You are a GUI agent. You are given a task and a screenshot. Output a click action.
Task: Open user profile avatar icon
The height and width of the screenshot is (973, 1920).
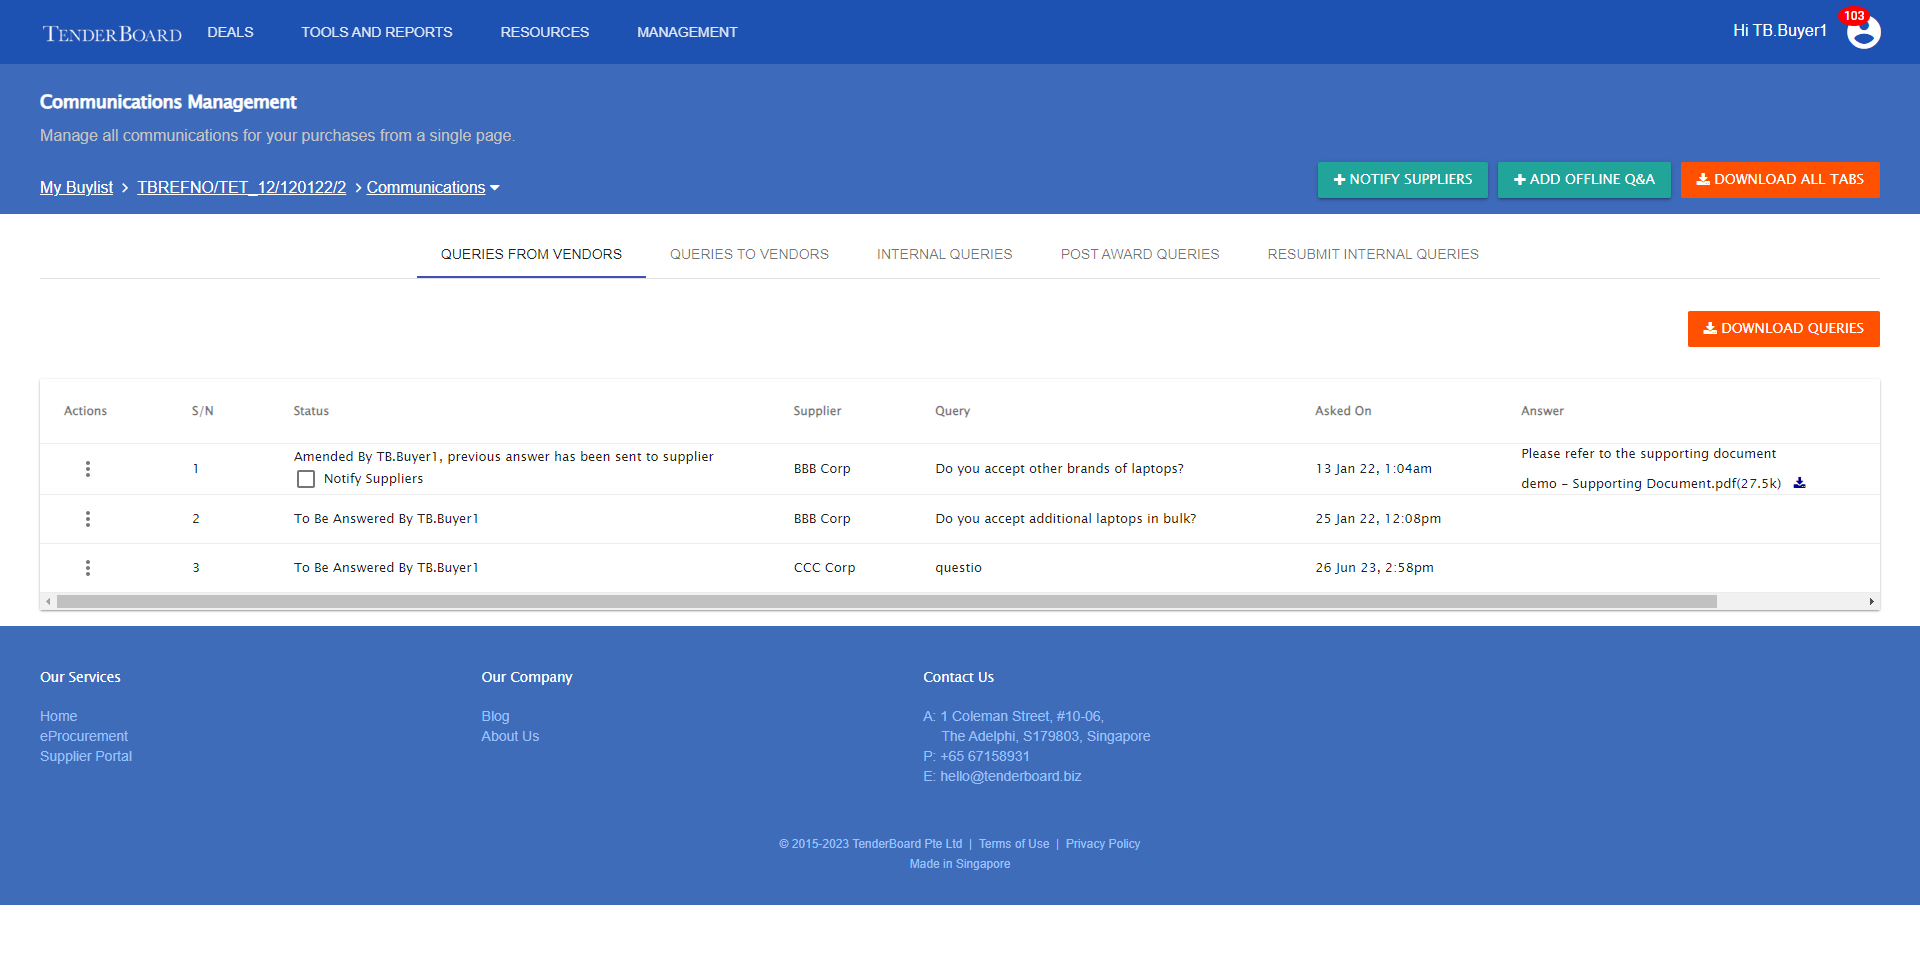pos(1863,32)
